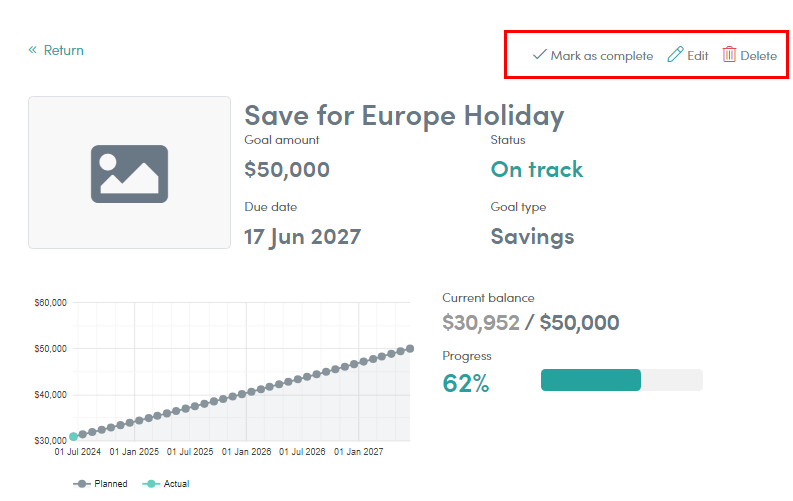Click the Mark as complete text

coord(602,56)
